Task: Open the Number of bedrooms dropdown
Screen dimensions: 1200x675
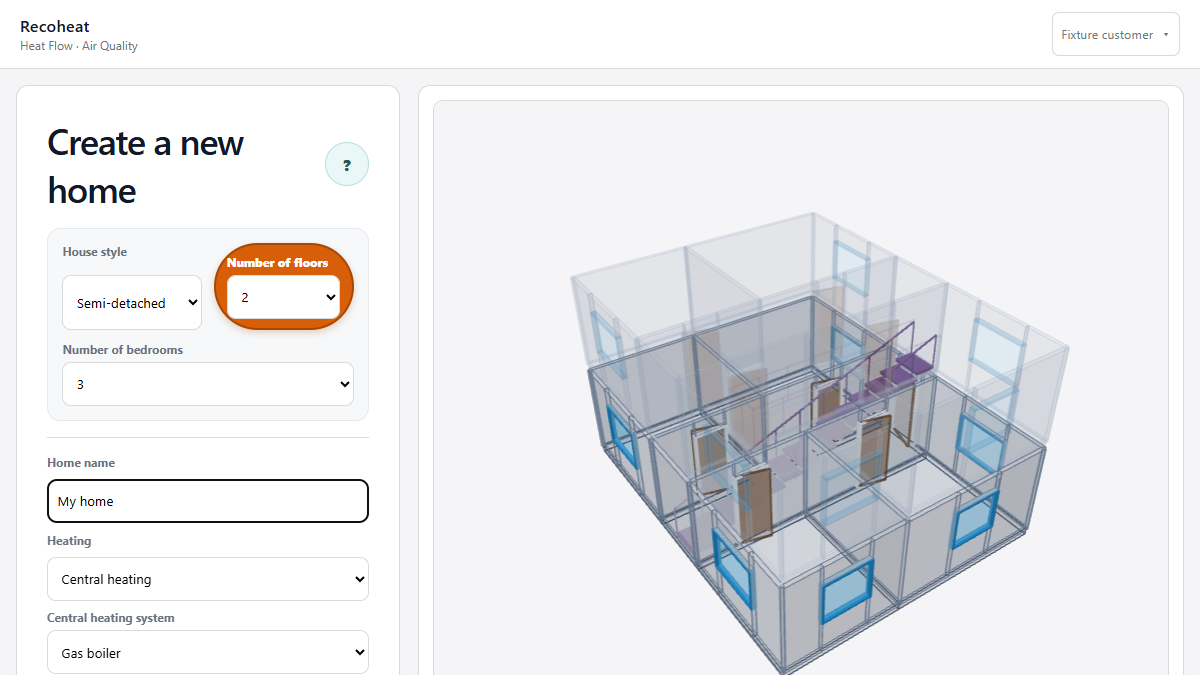Action: 208,384
